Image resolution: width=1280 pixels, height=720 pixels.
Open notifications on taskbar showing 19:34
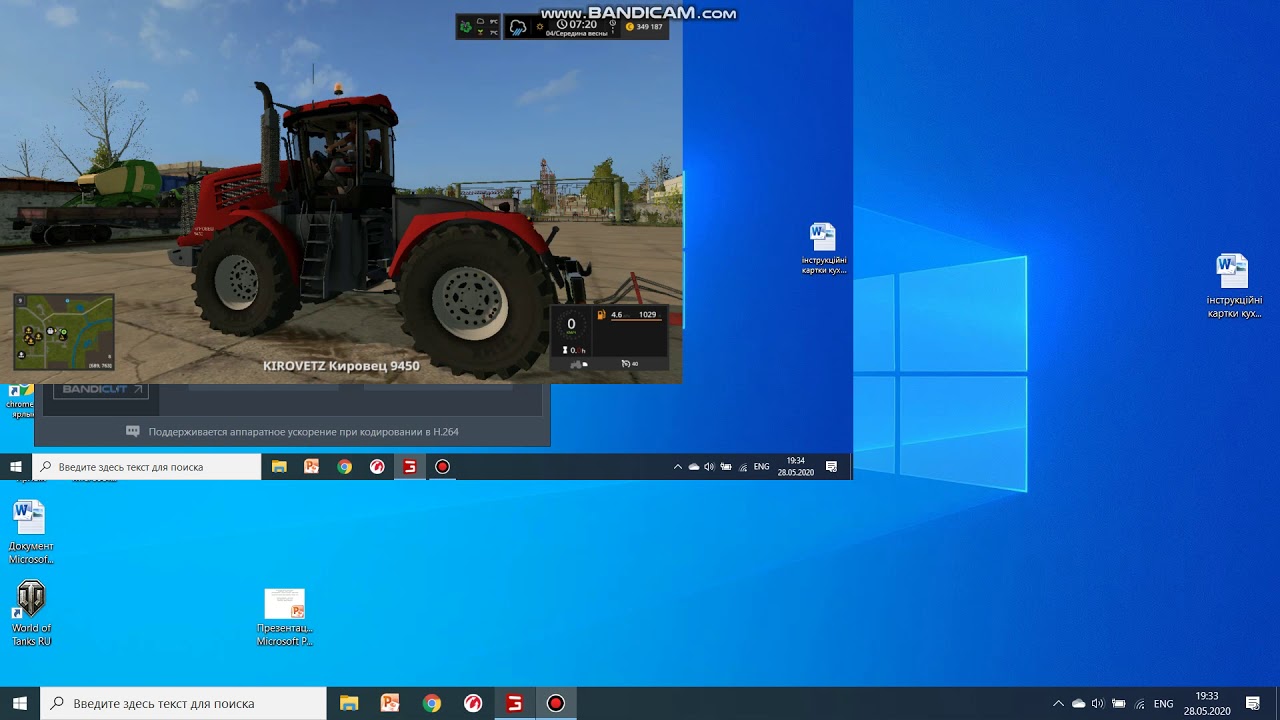[831, 467]
